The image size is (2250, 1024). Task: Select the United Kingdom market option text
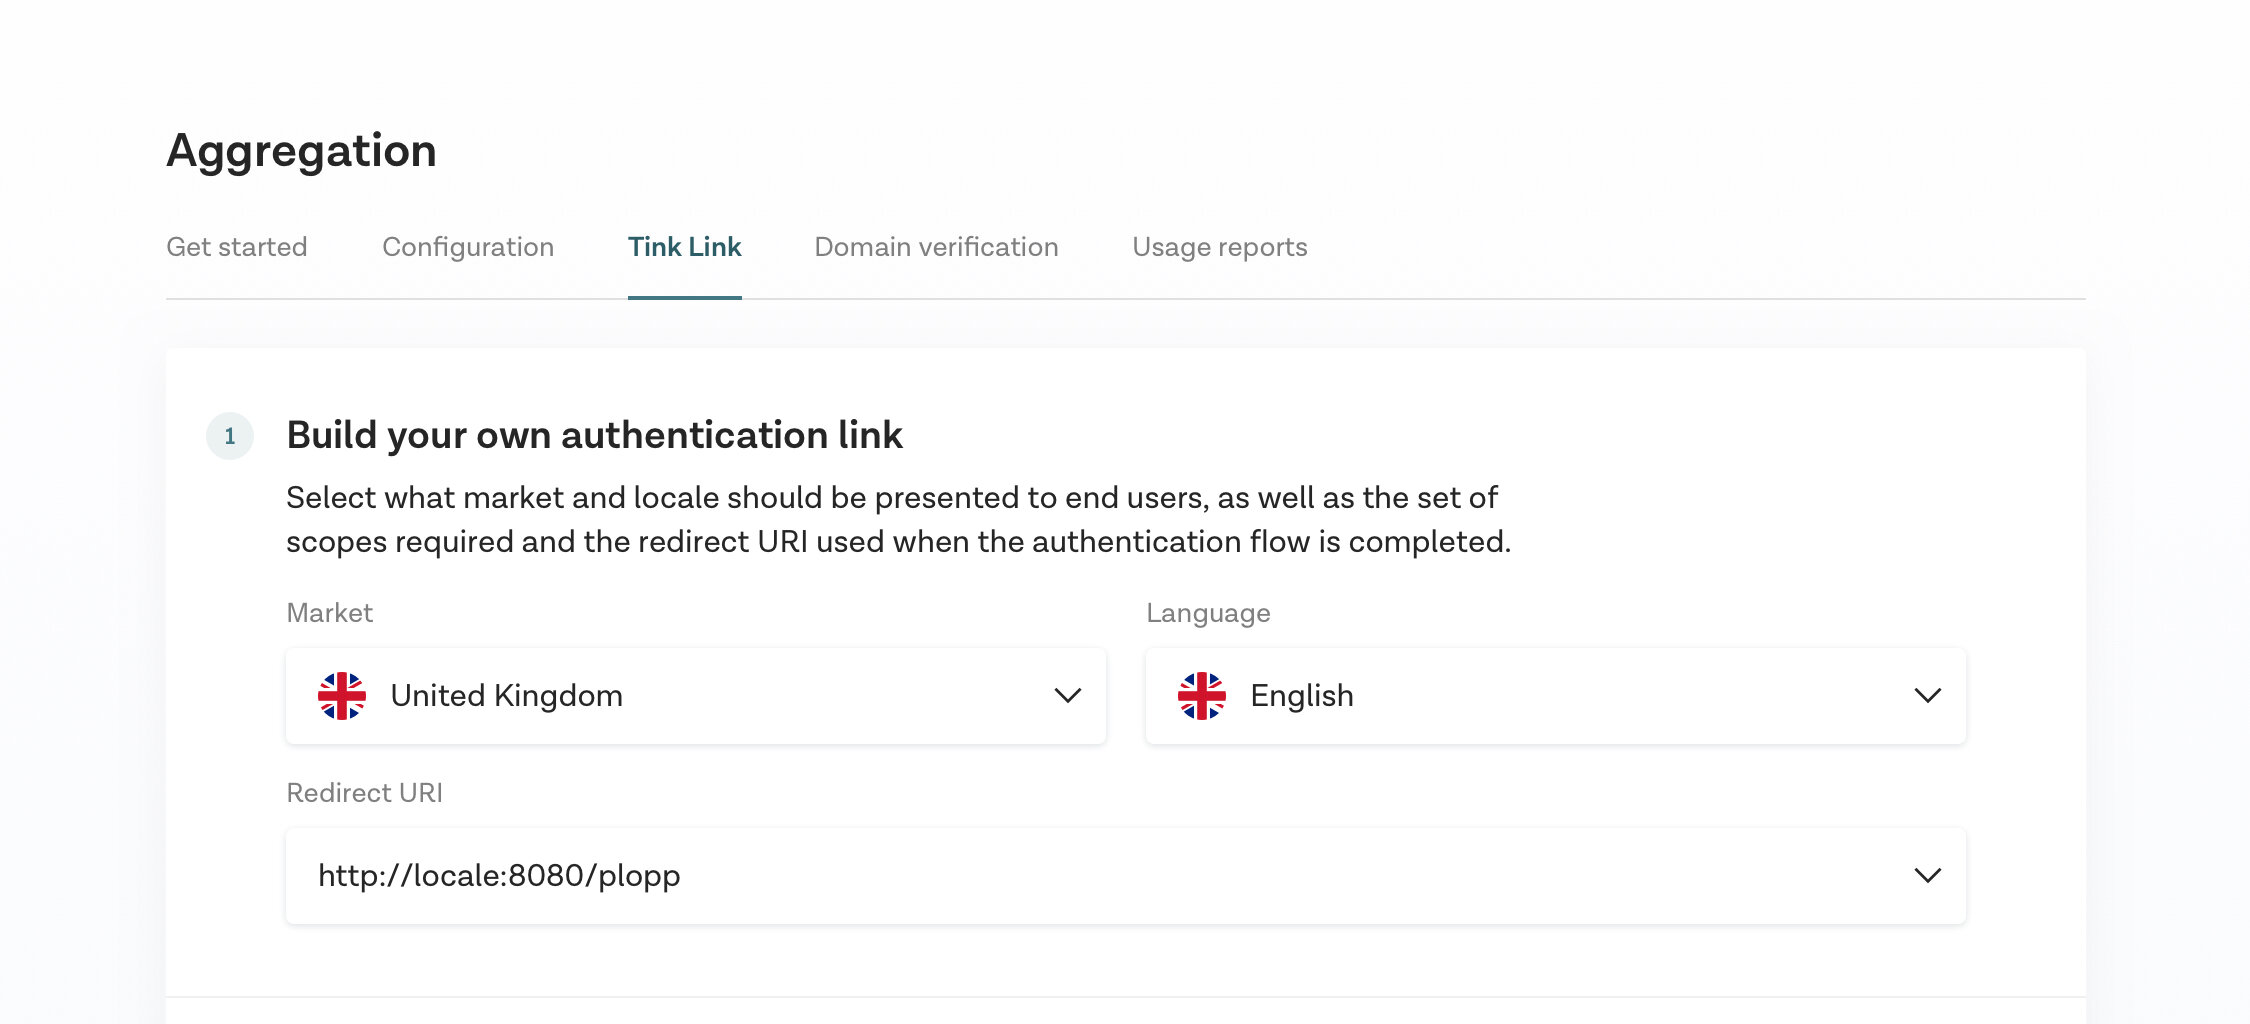507,695
